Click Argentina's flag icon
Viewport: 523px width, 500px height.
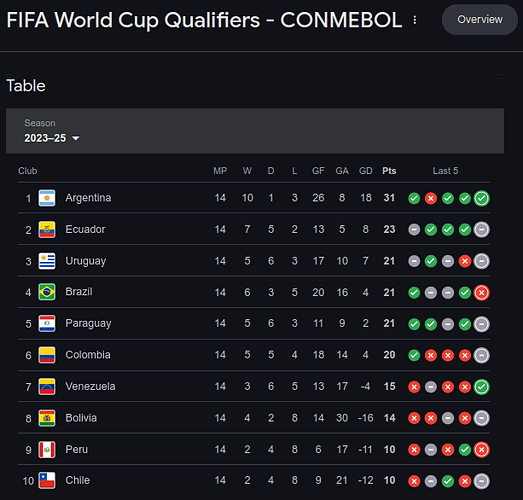coord(47,198)
